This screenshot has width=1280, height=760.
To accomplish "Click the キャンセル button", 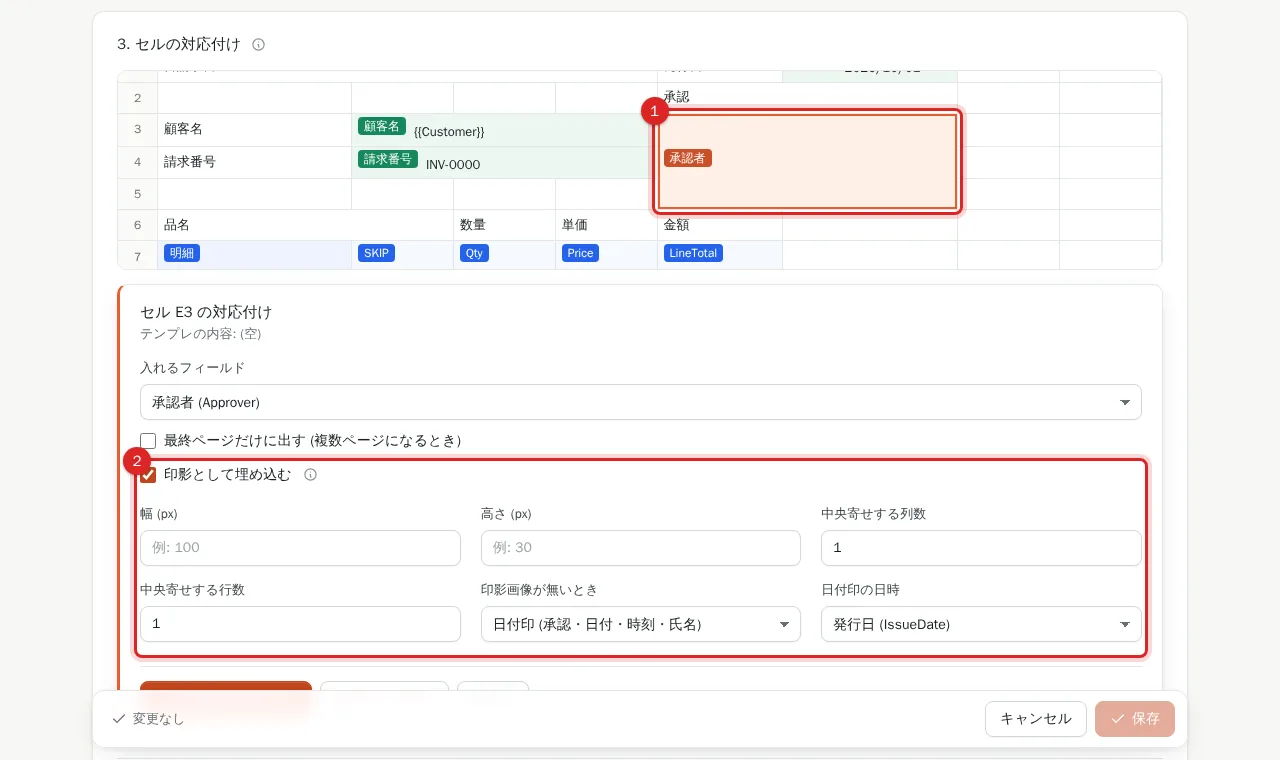I will coord(1036,719).
